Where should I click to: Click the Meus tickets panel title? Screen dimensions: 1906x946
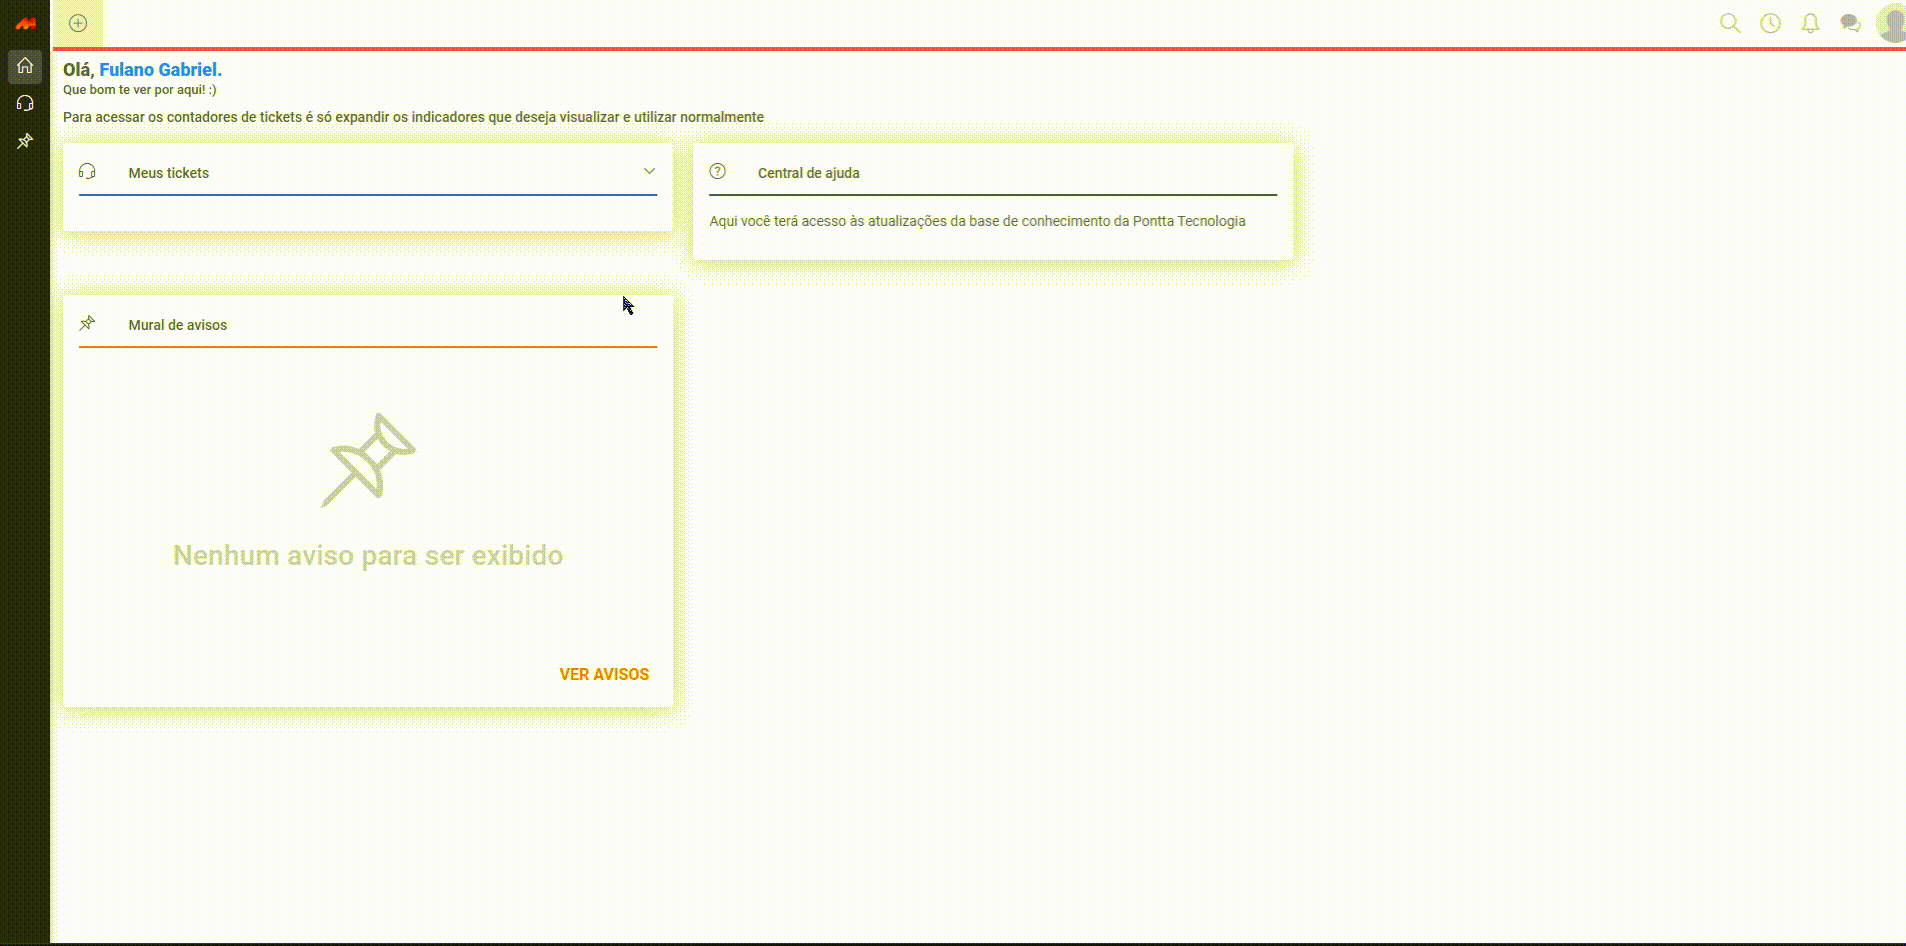point(168,173)
